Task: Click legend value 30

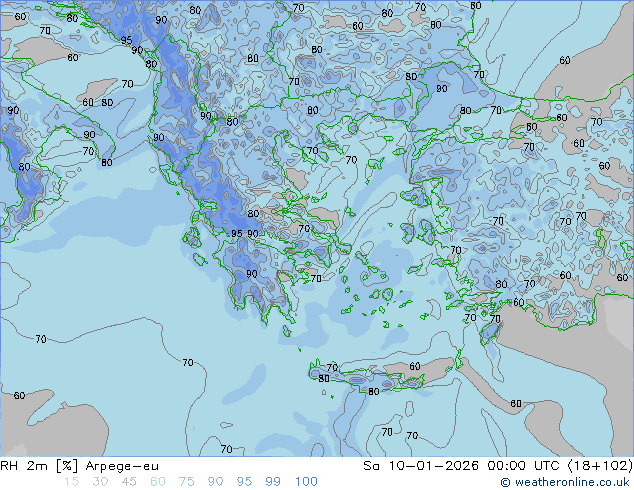Action: click(x=100, y=482)
